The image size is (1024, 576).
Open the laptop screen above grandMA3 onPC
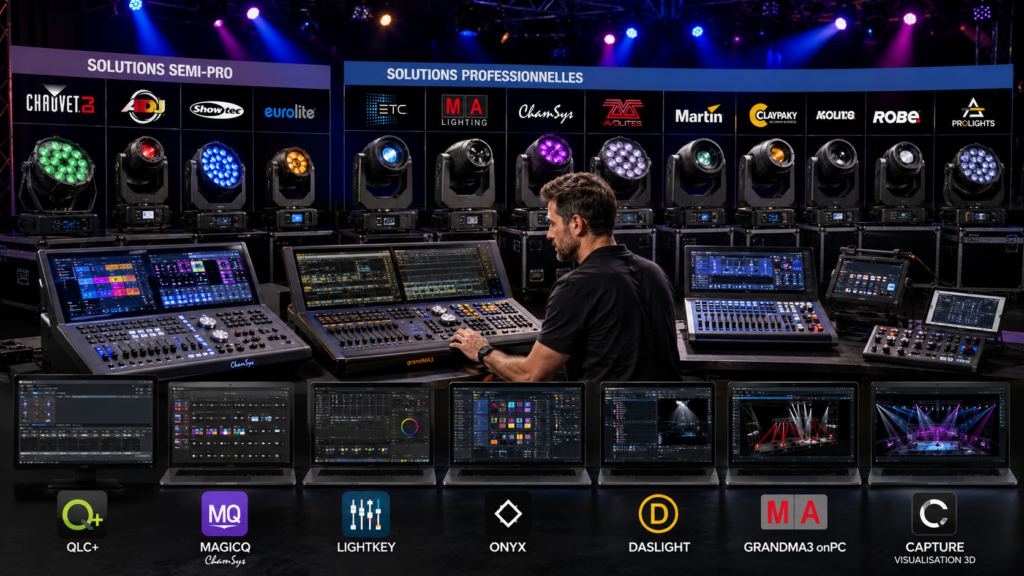coord(793,424)
